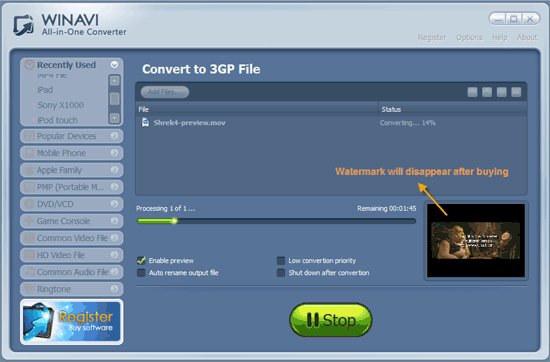Image resolution: width=550 pixels, height=362 pixels.
Task: Click the Register Buy software banner
Action: 72,322
